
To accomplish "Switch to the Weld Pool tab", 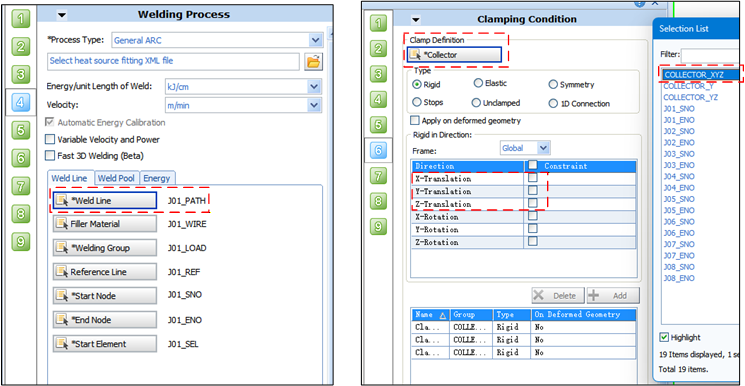I will coord(116,178).
